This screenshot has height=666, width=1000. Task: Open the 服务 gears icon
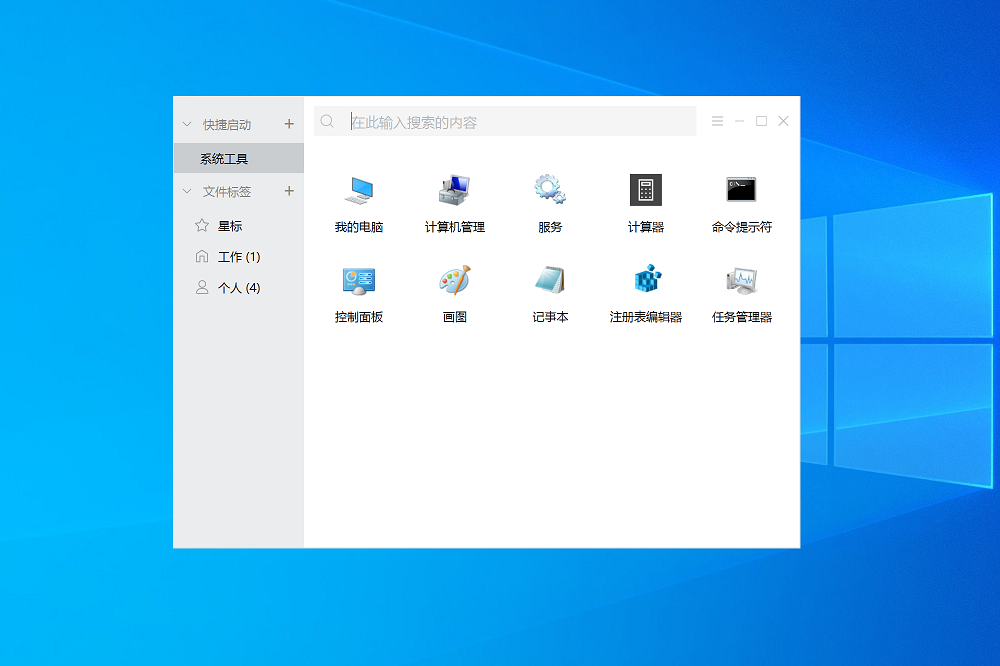pyautogui.click(x=550, y=191)
